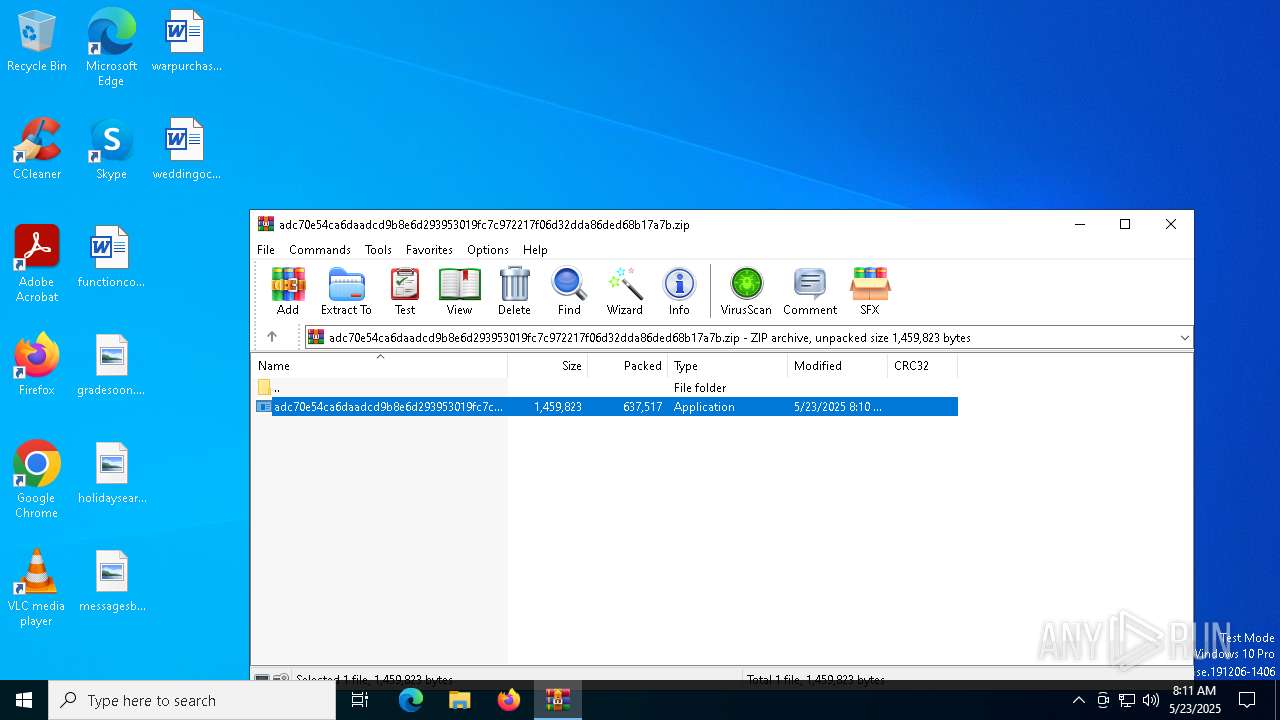The image size is (1280, 720).
Task: Open the Options menu
Action: (488, 250)
